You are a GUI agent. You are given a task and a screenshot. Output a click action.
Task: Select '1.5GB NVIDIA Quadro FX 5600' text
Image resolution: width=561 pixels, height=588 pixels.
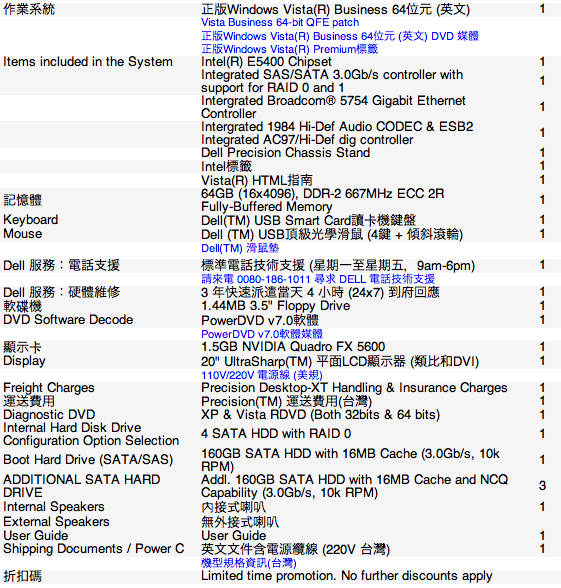click(x=293, y=346)
